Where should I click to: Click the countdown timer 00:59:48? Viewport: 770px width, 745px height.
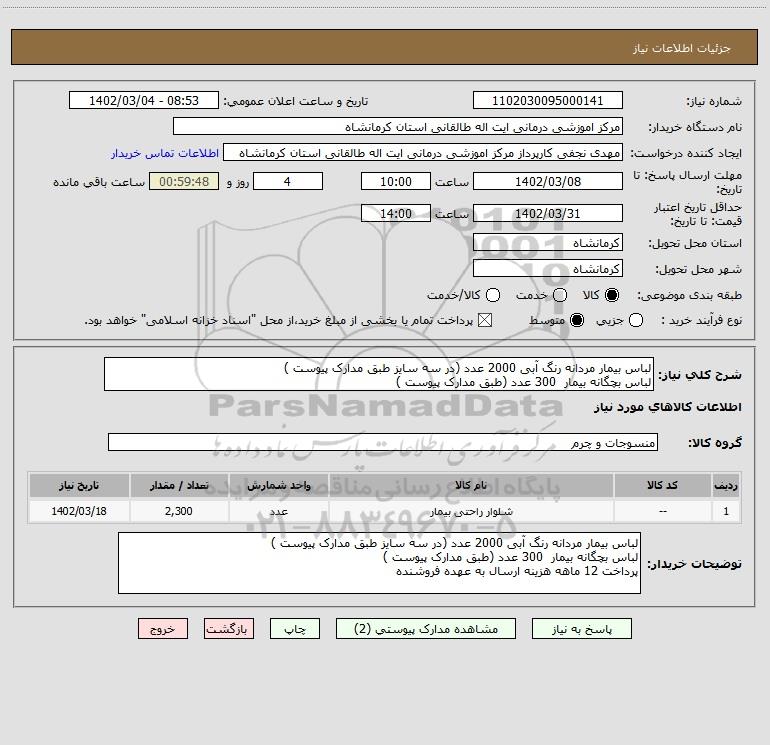tap(184, 181)
